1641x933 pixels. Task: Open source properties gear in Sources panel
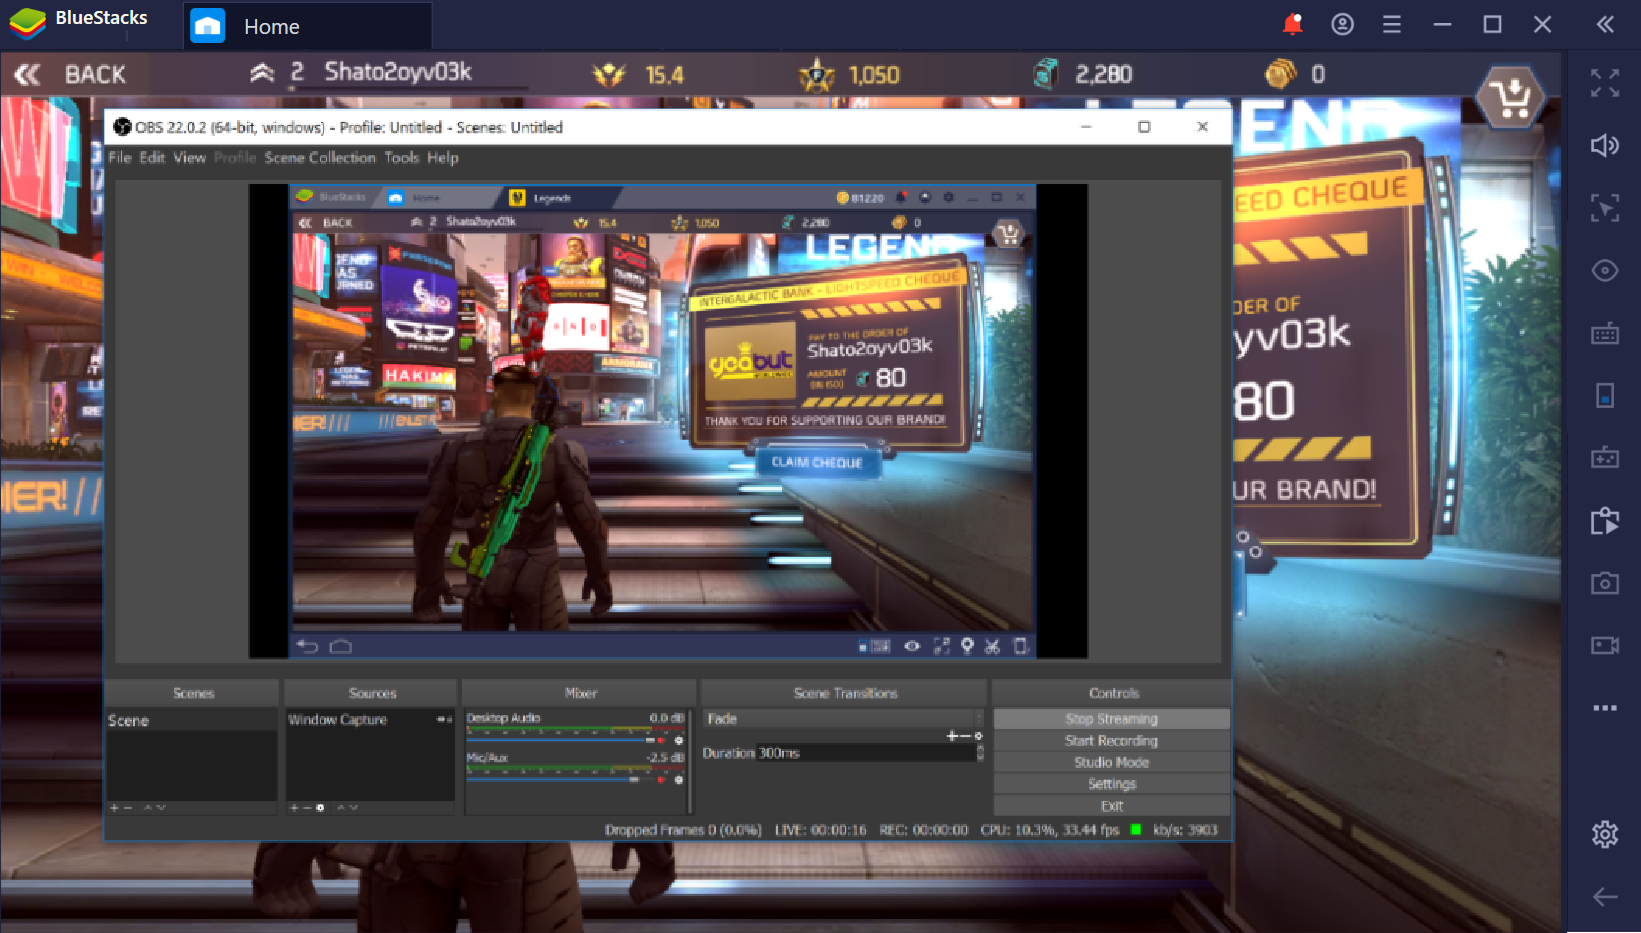pos(320,808)
